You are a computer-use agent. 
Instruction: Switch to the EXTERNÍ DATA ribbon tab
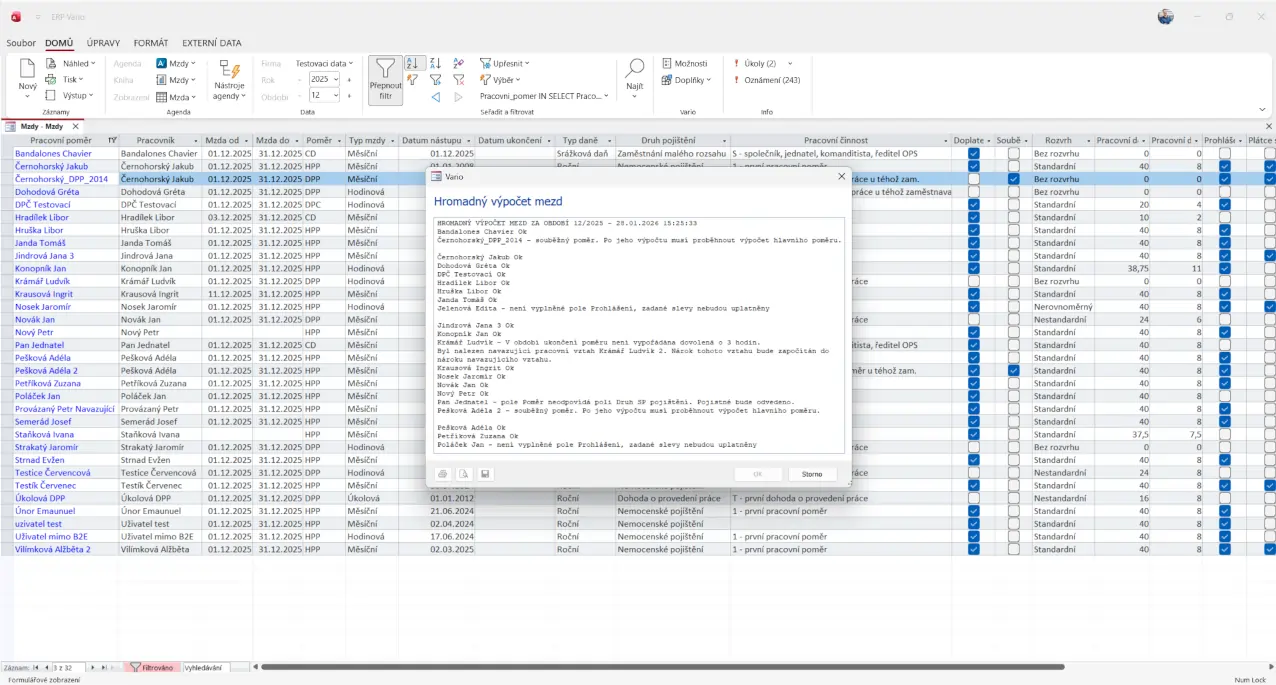click(211, 43)
